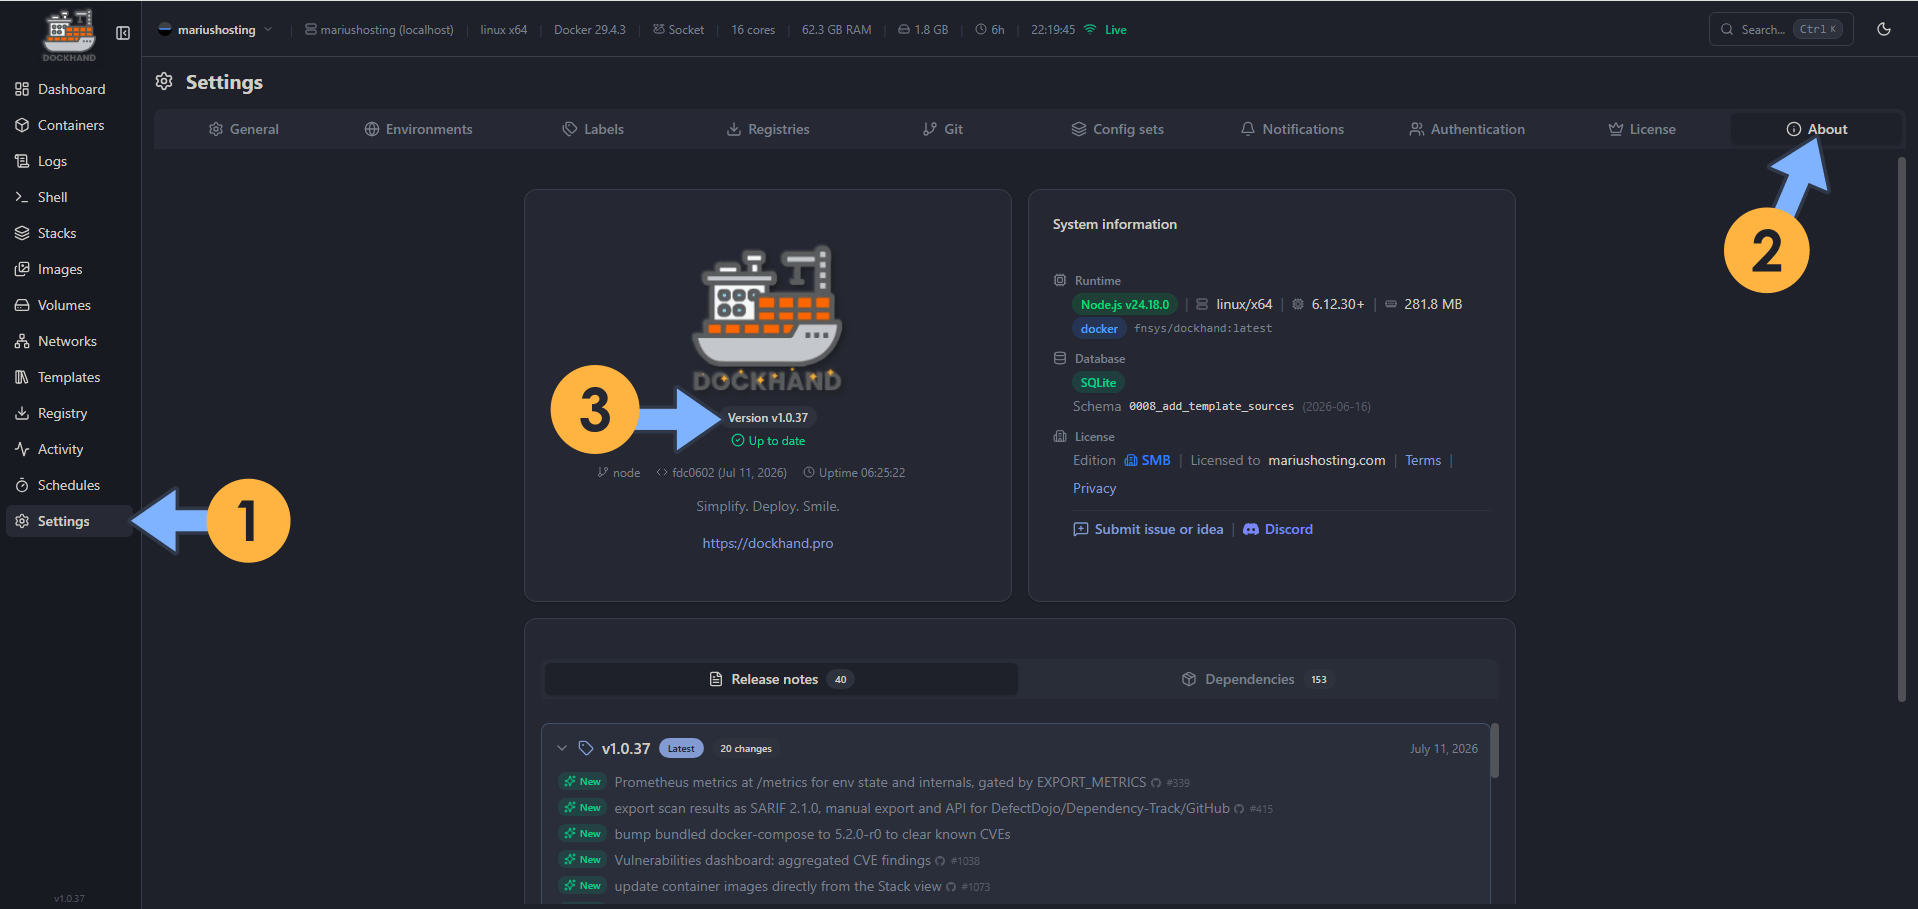Open the Discord link
The image size is (1918, 909).
pos(1278,529)
